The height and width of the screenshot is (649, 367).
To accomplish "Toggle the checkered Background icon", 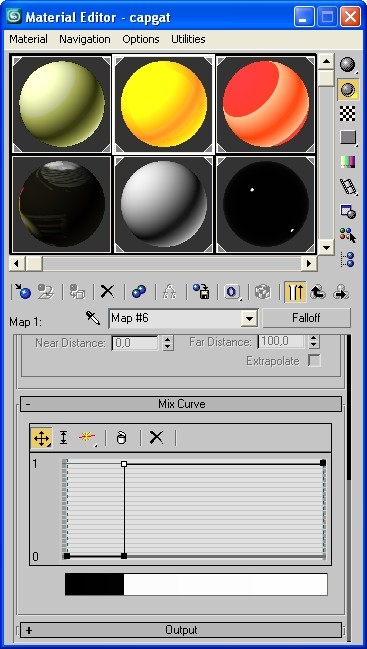I will [348, 113].
